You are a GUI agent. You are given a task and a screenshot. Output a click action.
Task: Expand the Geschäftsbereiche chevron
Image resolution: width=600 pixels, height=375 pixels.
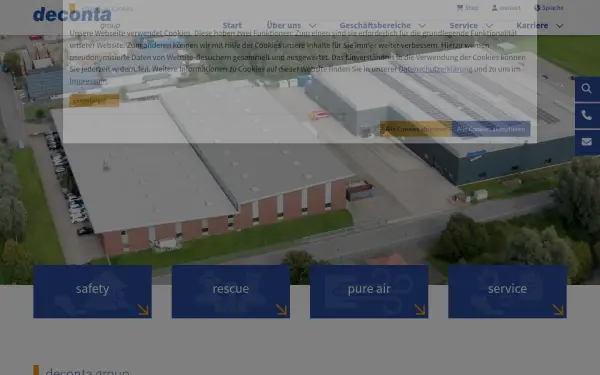click(x=422, y=26)
